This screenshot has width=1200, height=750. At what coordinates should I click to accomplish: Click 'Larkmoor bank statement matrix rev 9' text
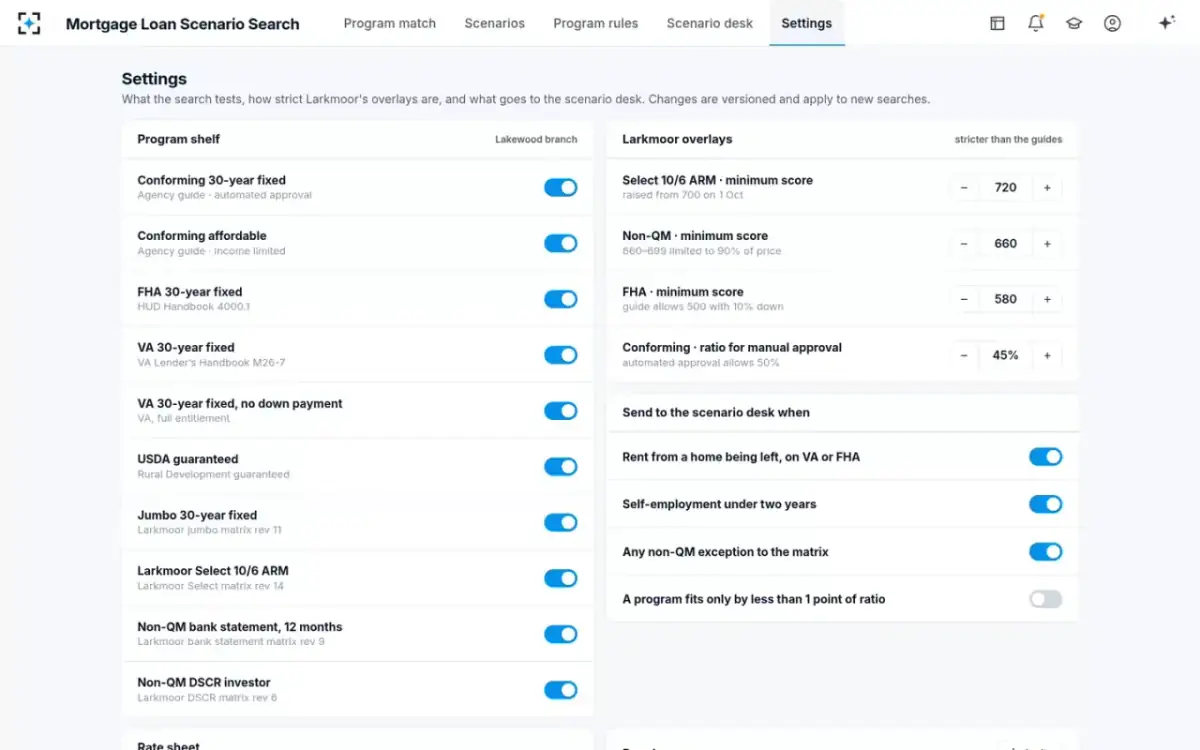231,642
